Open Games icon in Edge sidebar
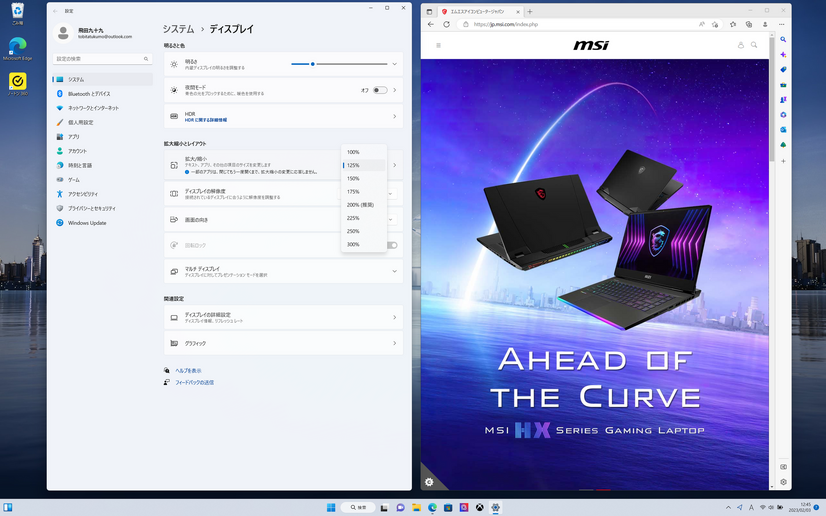Viewport: 826px width, 516px height. click(x=783, y=100)
